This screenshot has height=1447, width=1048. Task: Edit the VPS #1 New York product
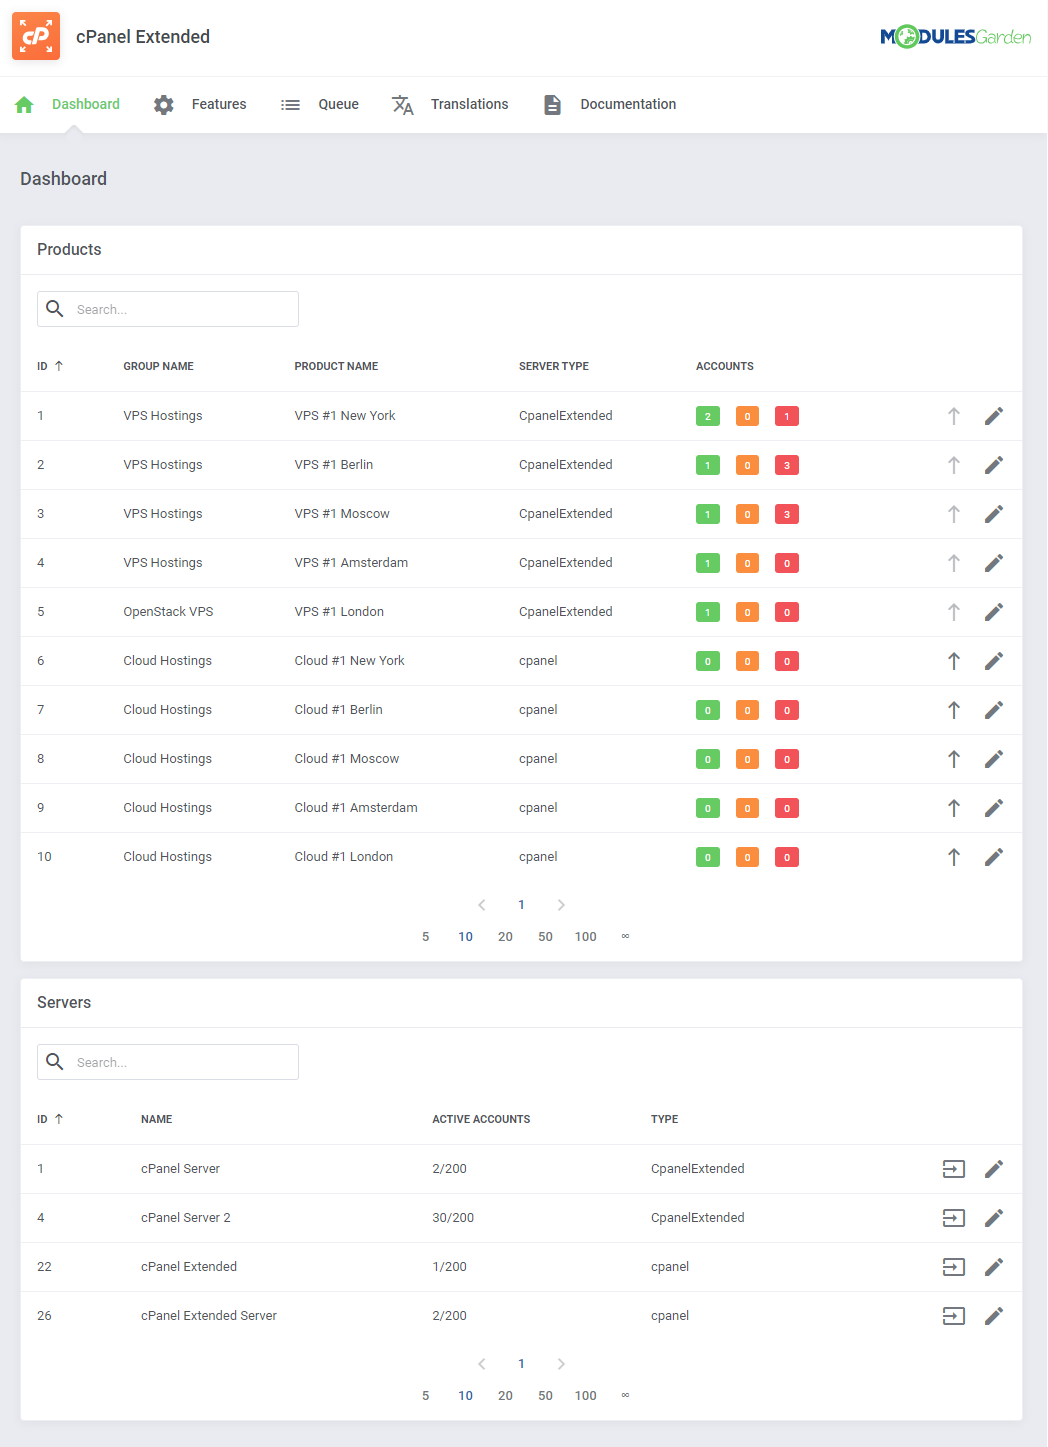994,416
